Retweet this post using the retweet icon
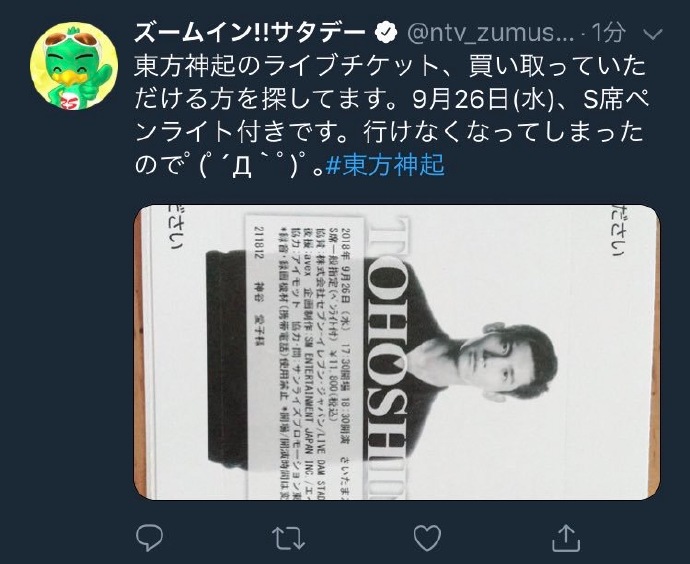 [x=288, y=538]
